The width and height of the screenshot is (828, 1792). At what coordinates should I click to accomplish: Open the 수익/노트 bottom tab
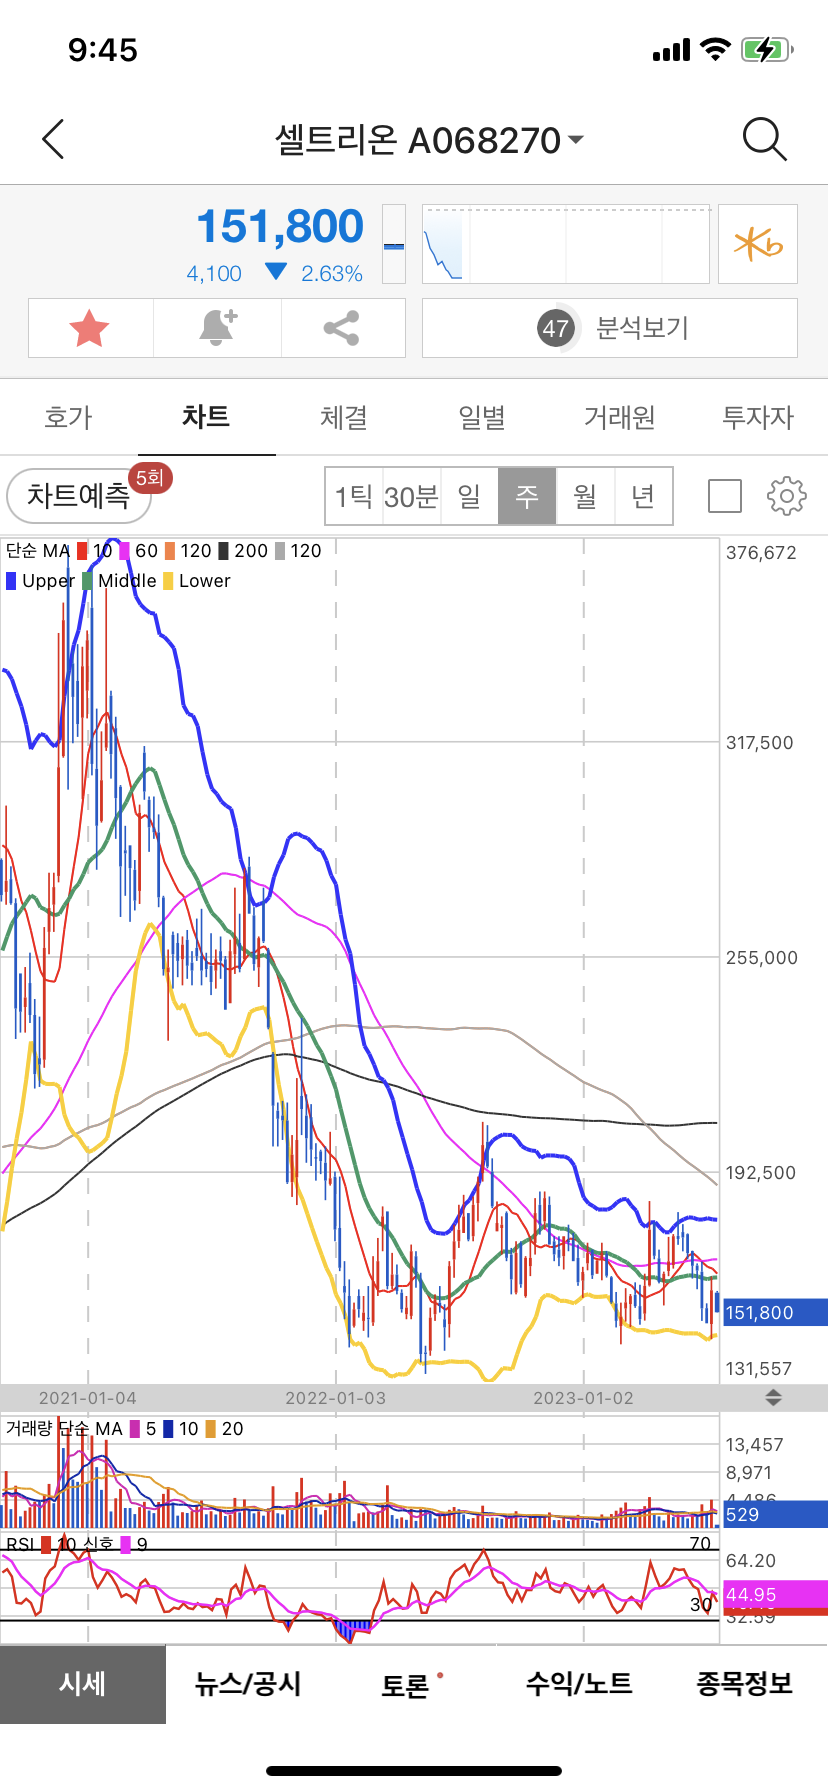[579, 1684]
